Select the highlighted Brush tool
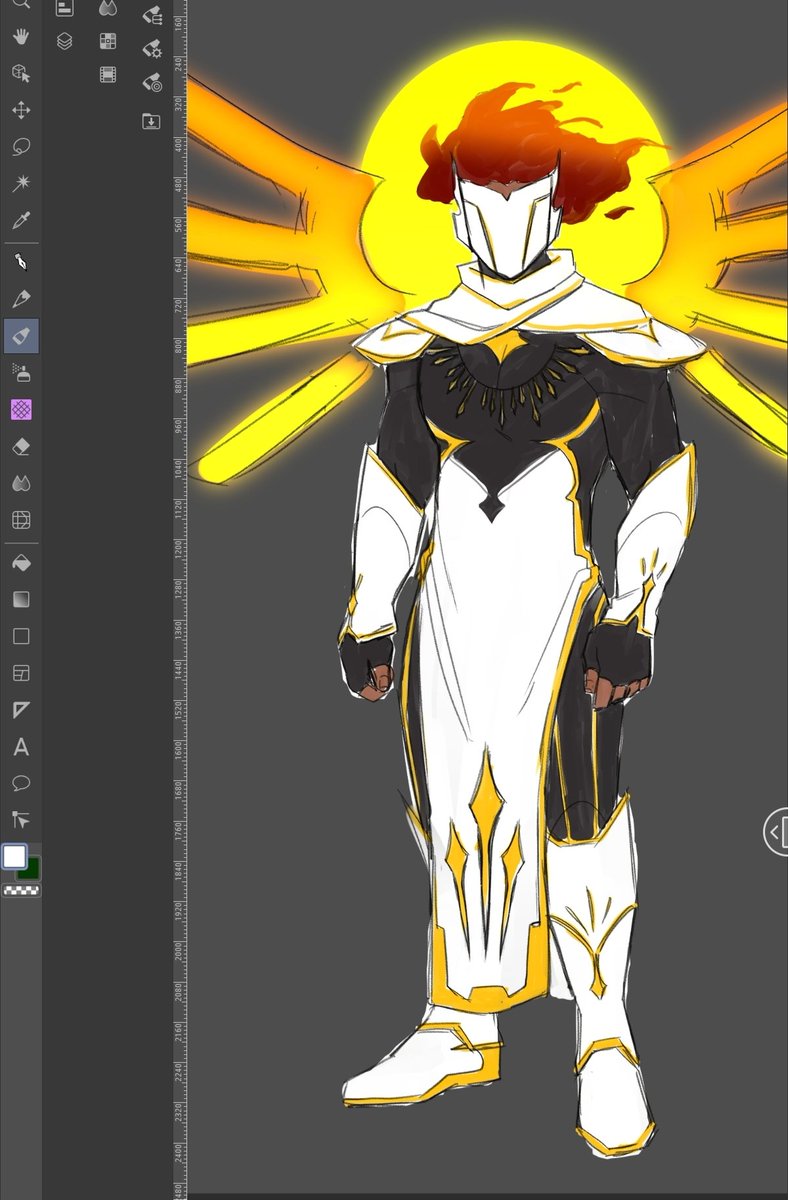Viewport: 788px width, 1200px height. pyautogui.click(x=21, y=336)
